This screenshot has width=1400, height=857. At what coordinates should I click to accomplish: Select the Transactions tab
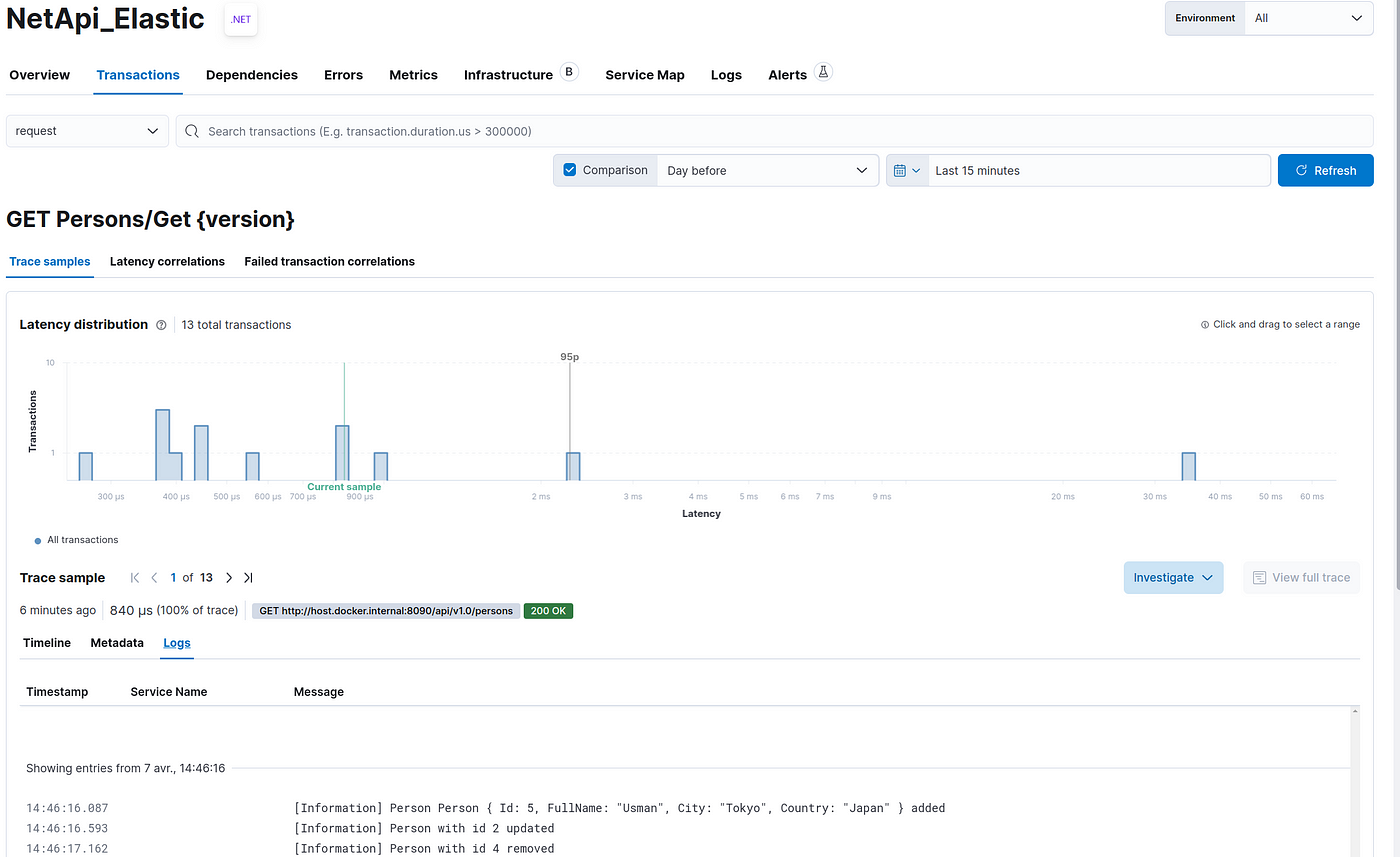tap(138, 75)
